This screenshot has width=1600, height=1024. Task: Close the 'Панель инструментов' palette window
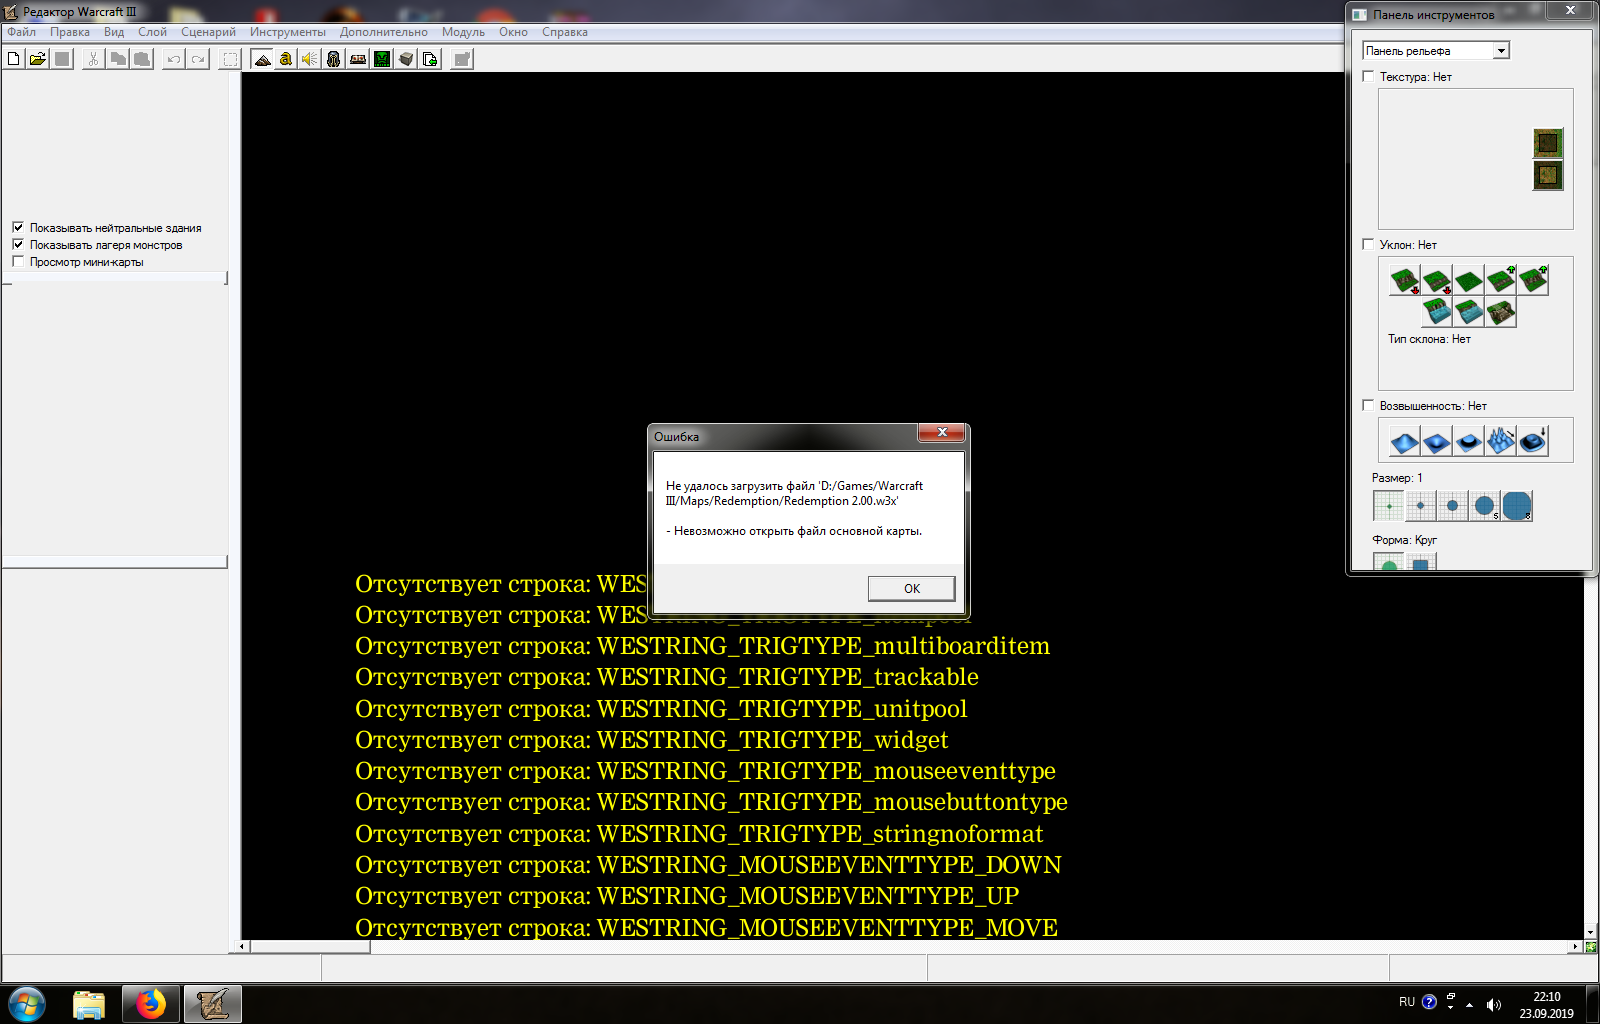pyautogui.click(x=1570, y=10)
